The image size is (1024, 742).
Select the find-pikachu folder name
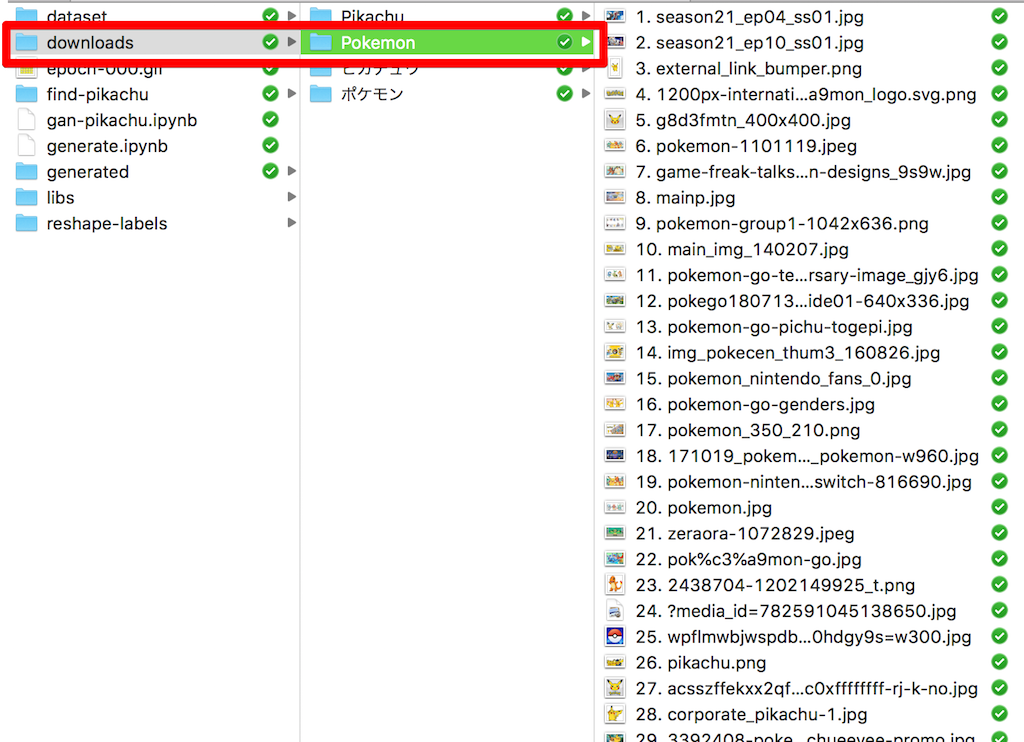pyautogui.click(x=98, y=95)
